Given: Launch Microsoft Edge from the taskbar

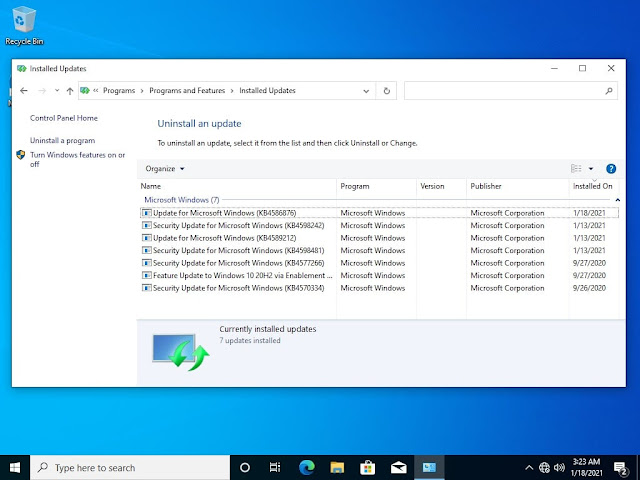Looking at the screenshot, I should coord(307,468).
